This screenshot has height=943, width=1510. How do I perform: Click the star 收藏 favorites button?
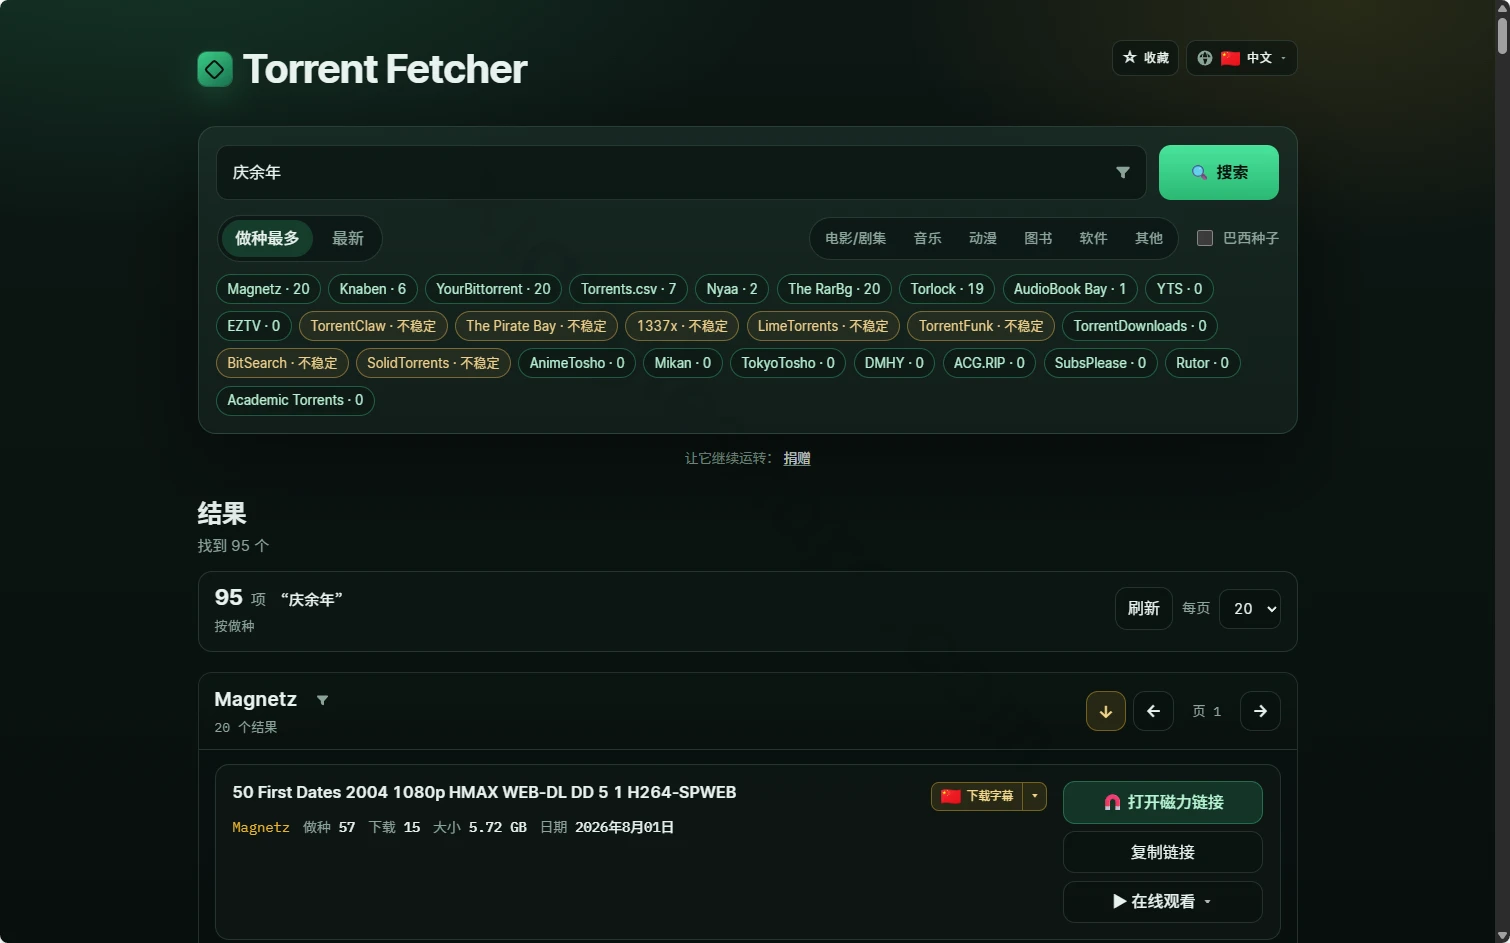[x=1145, y=58]
